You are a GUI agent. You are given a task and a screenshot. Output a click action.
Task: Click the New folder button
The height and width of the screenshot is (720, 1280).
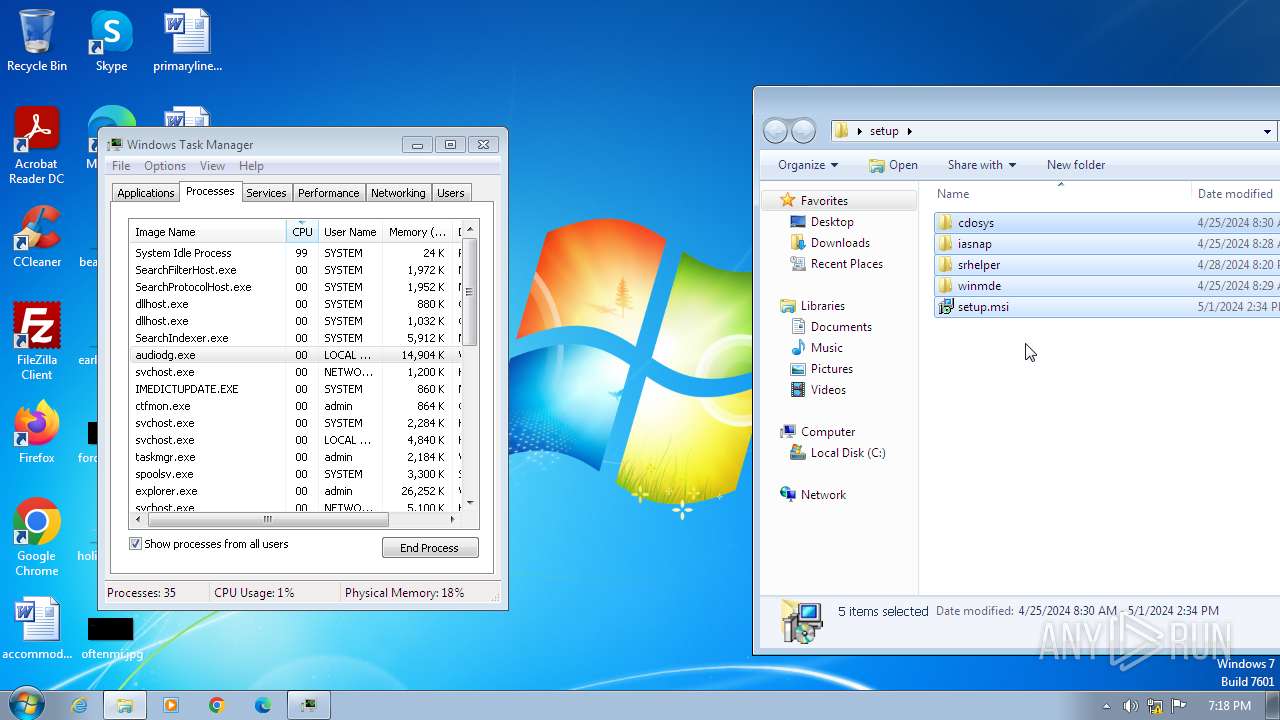[x=1075, y=165]
